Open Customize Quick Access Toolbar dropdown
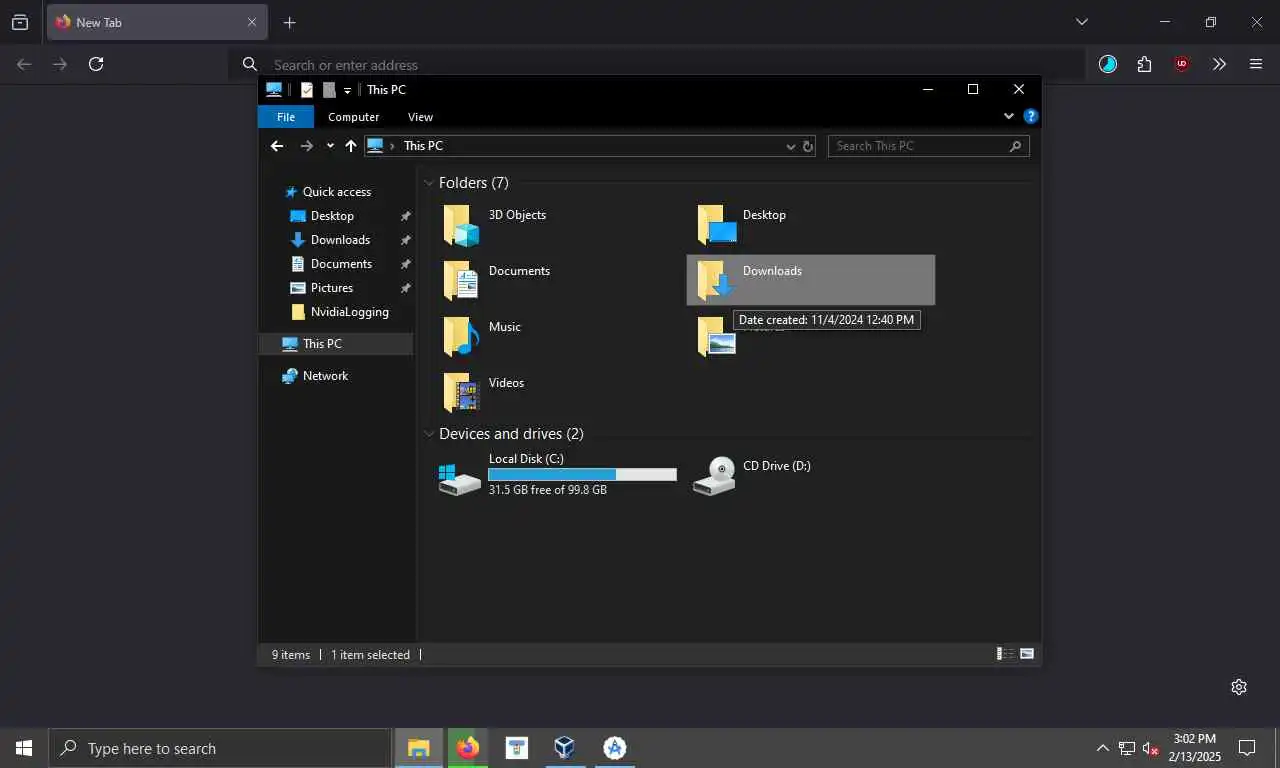Image resolution: width=1280 pixels, height=768 pixels. [348, 90]
